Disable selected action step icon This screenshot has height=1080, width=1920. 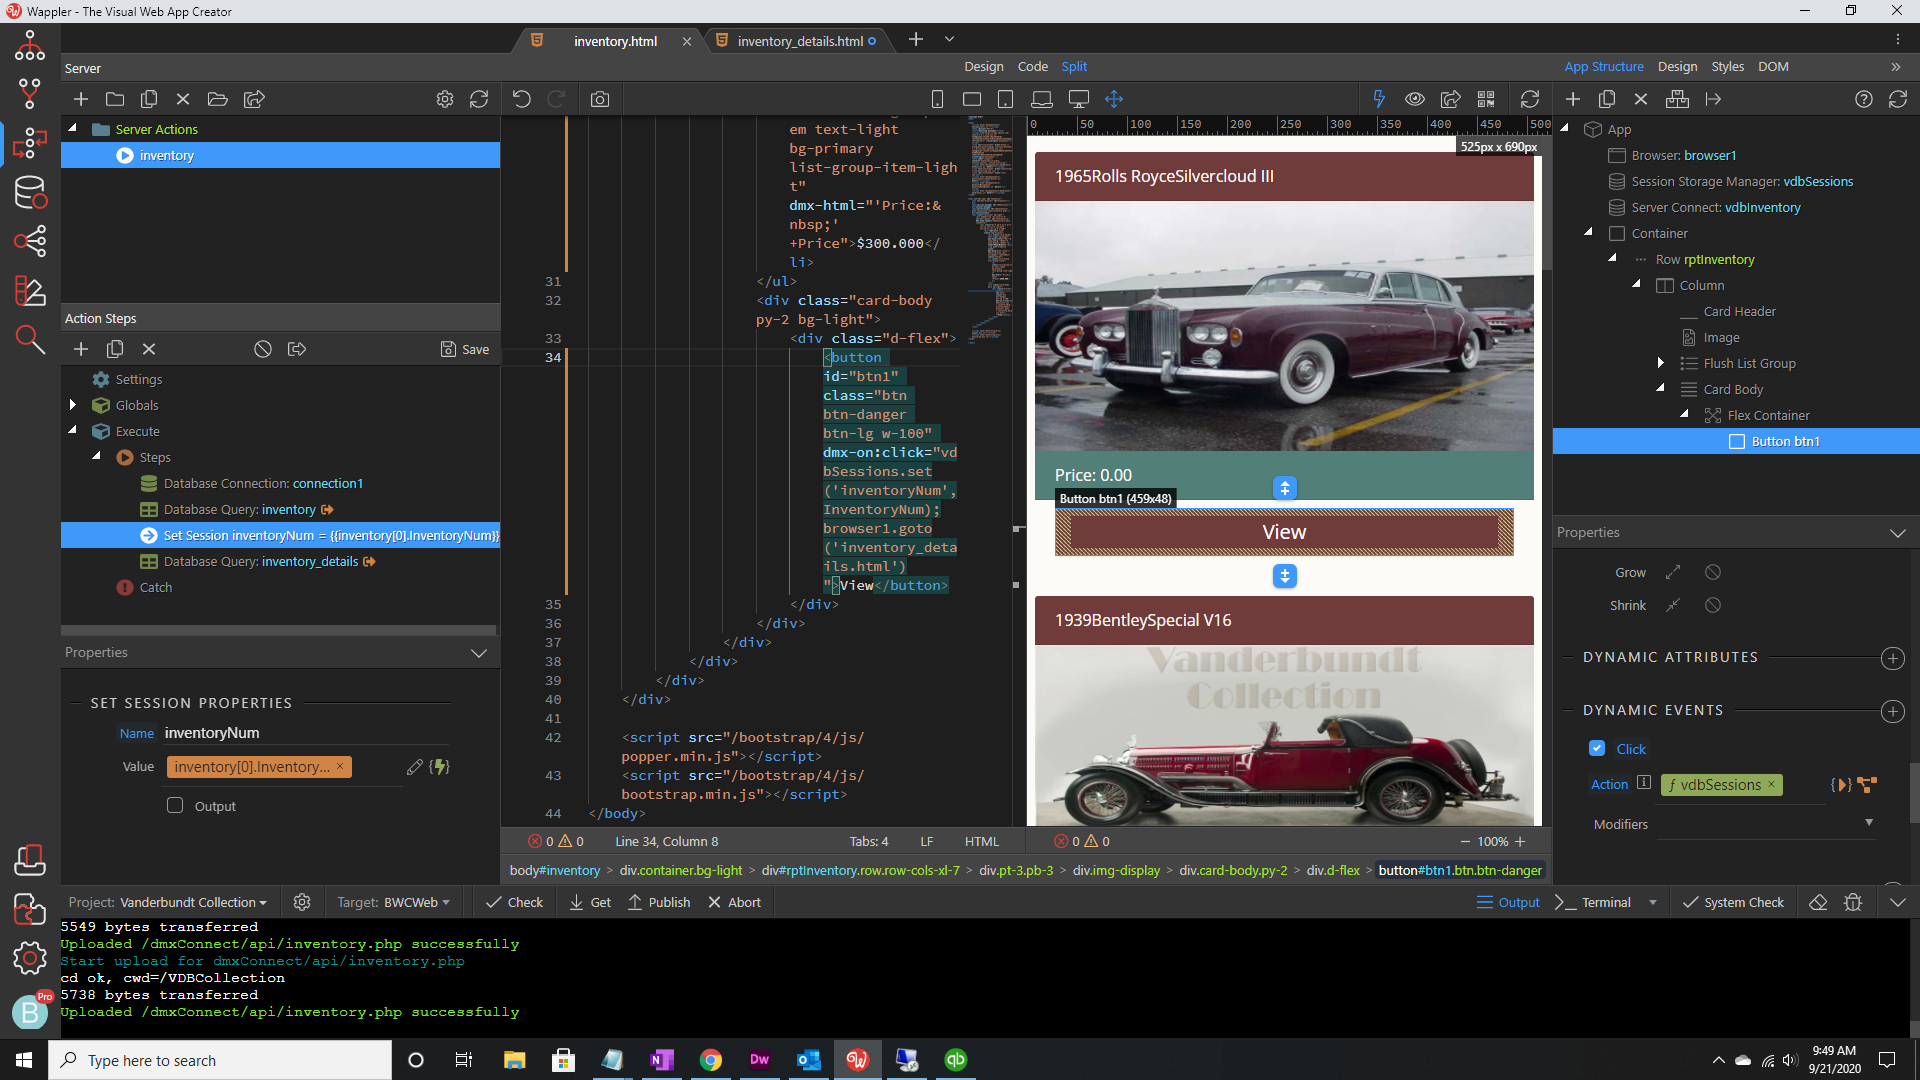click(x=263, y=349)
